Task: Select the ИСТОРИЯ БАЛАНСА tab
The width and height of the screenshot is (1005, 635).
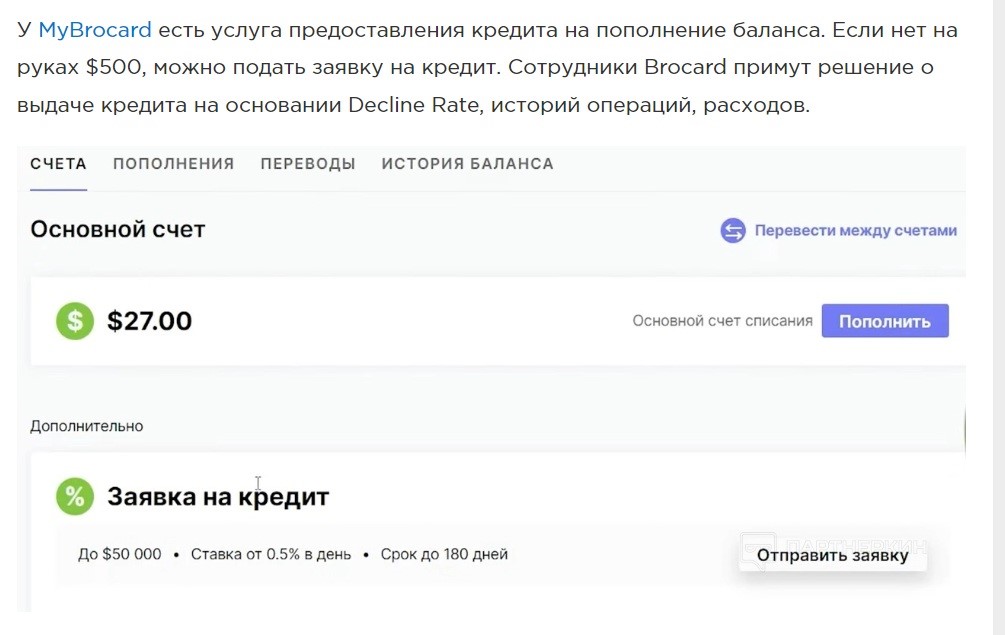Action: 467,164
